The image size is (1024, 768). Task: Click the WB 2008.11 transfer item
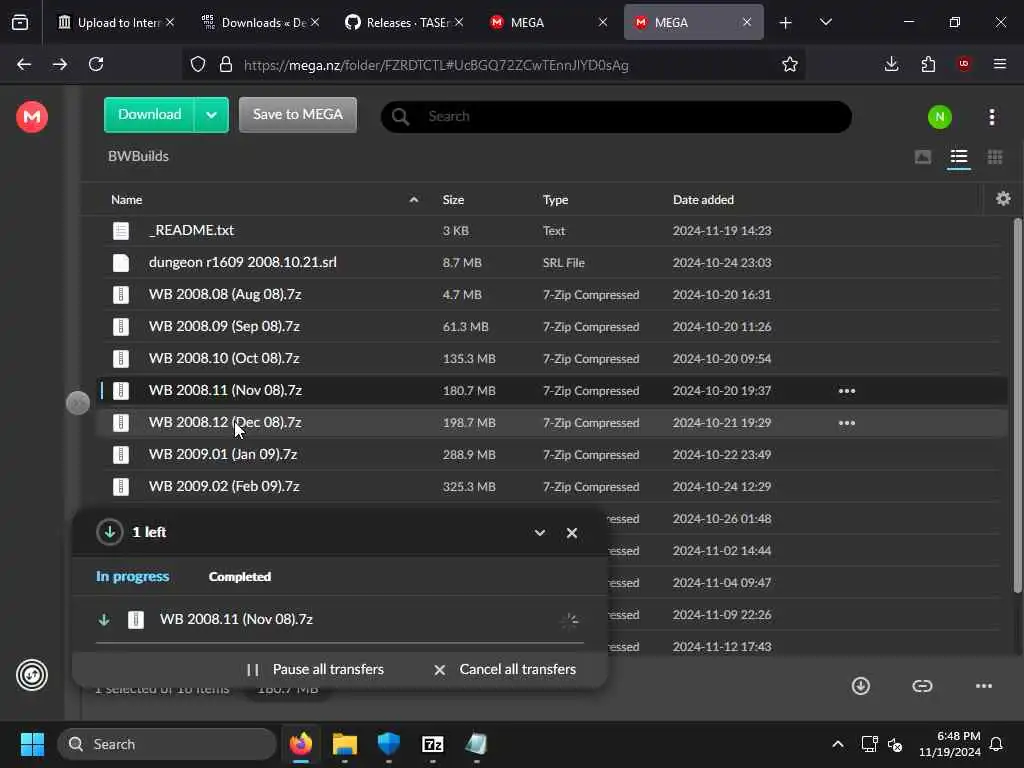pos(339,619)
